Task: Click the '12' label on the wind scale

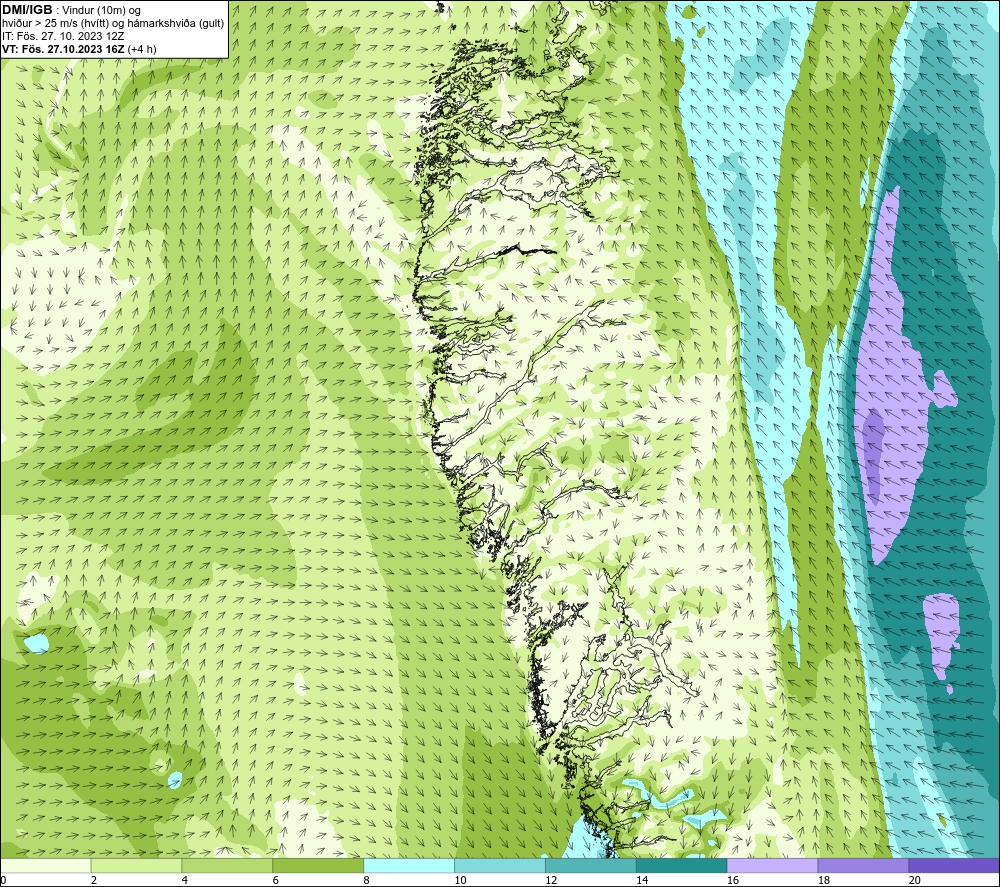Action: [x=551, y=880]
